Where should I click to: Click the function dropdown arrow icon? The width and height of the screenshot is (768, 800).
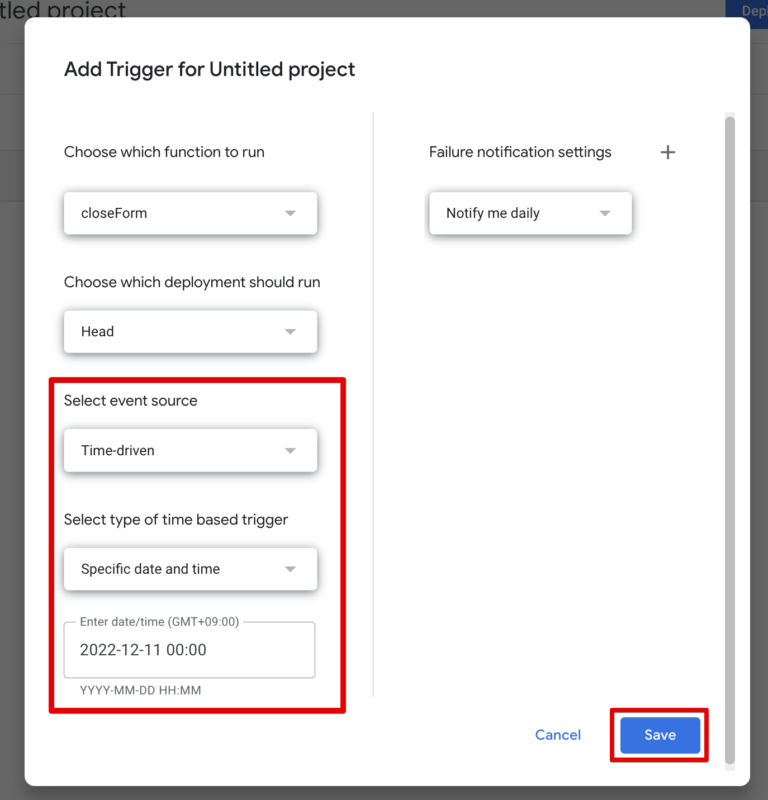(292, 213)
